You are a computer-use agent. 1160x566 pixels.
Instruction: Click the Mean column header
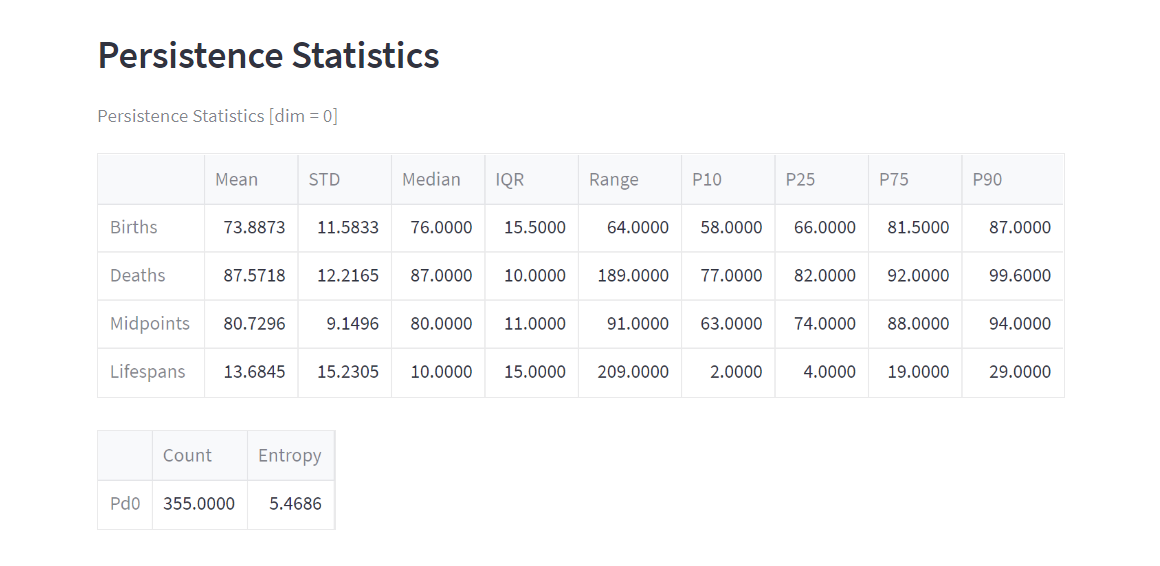point(237,180)
